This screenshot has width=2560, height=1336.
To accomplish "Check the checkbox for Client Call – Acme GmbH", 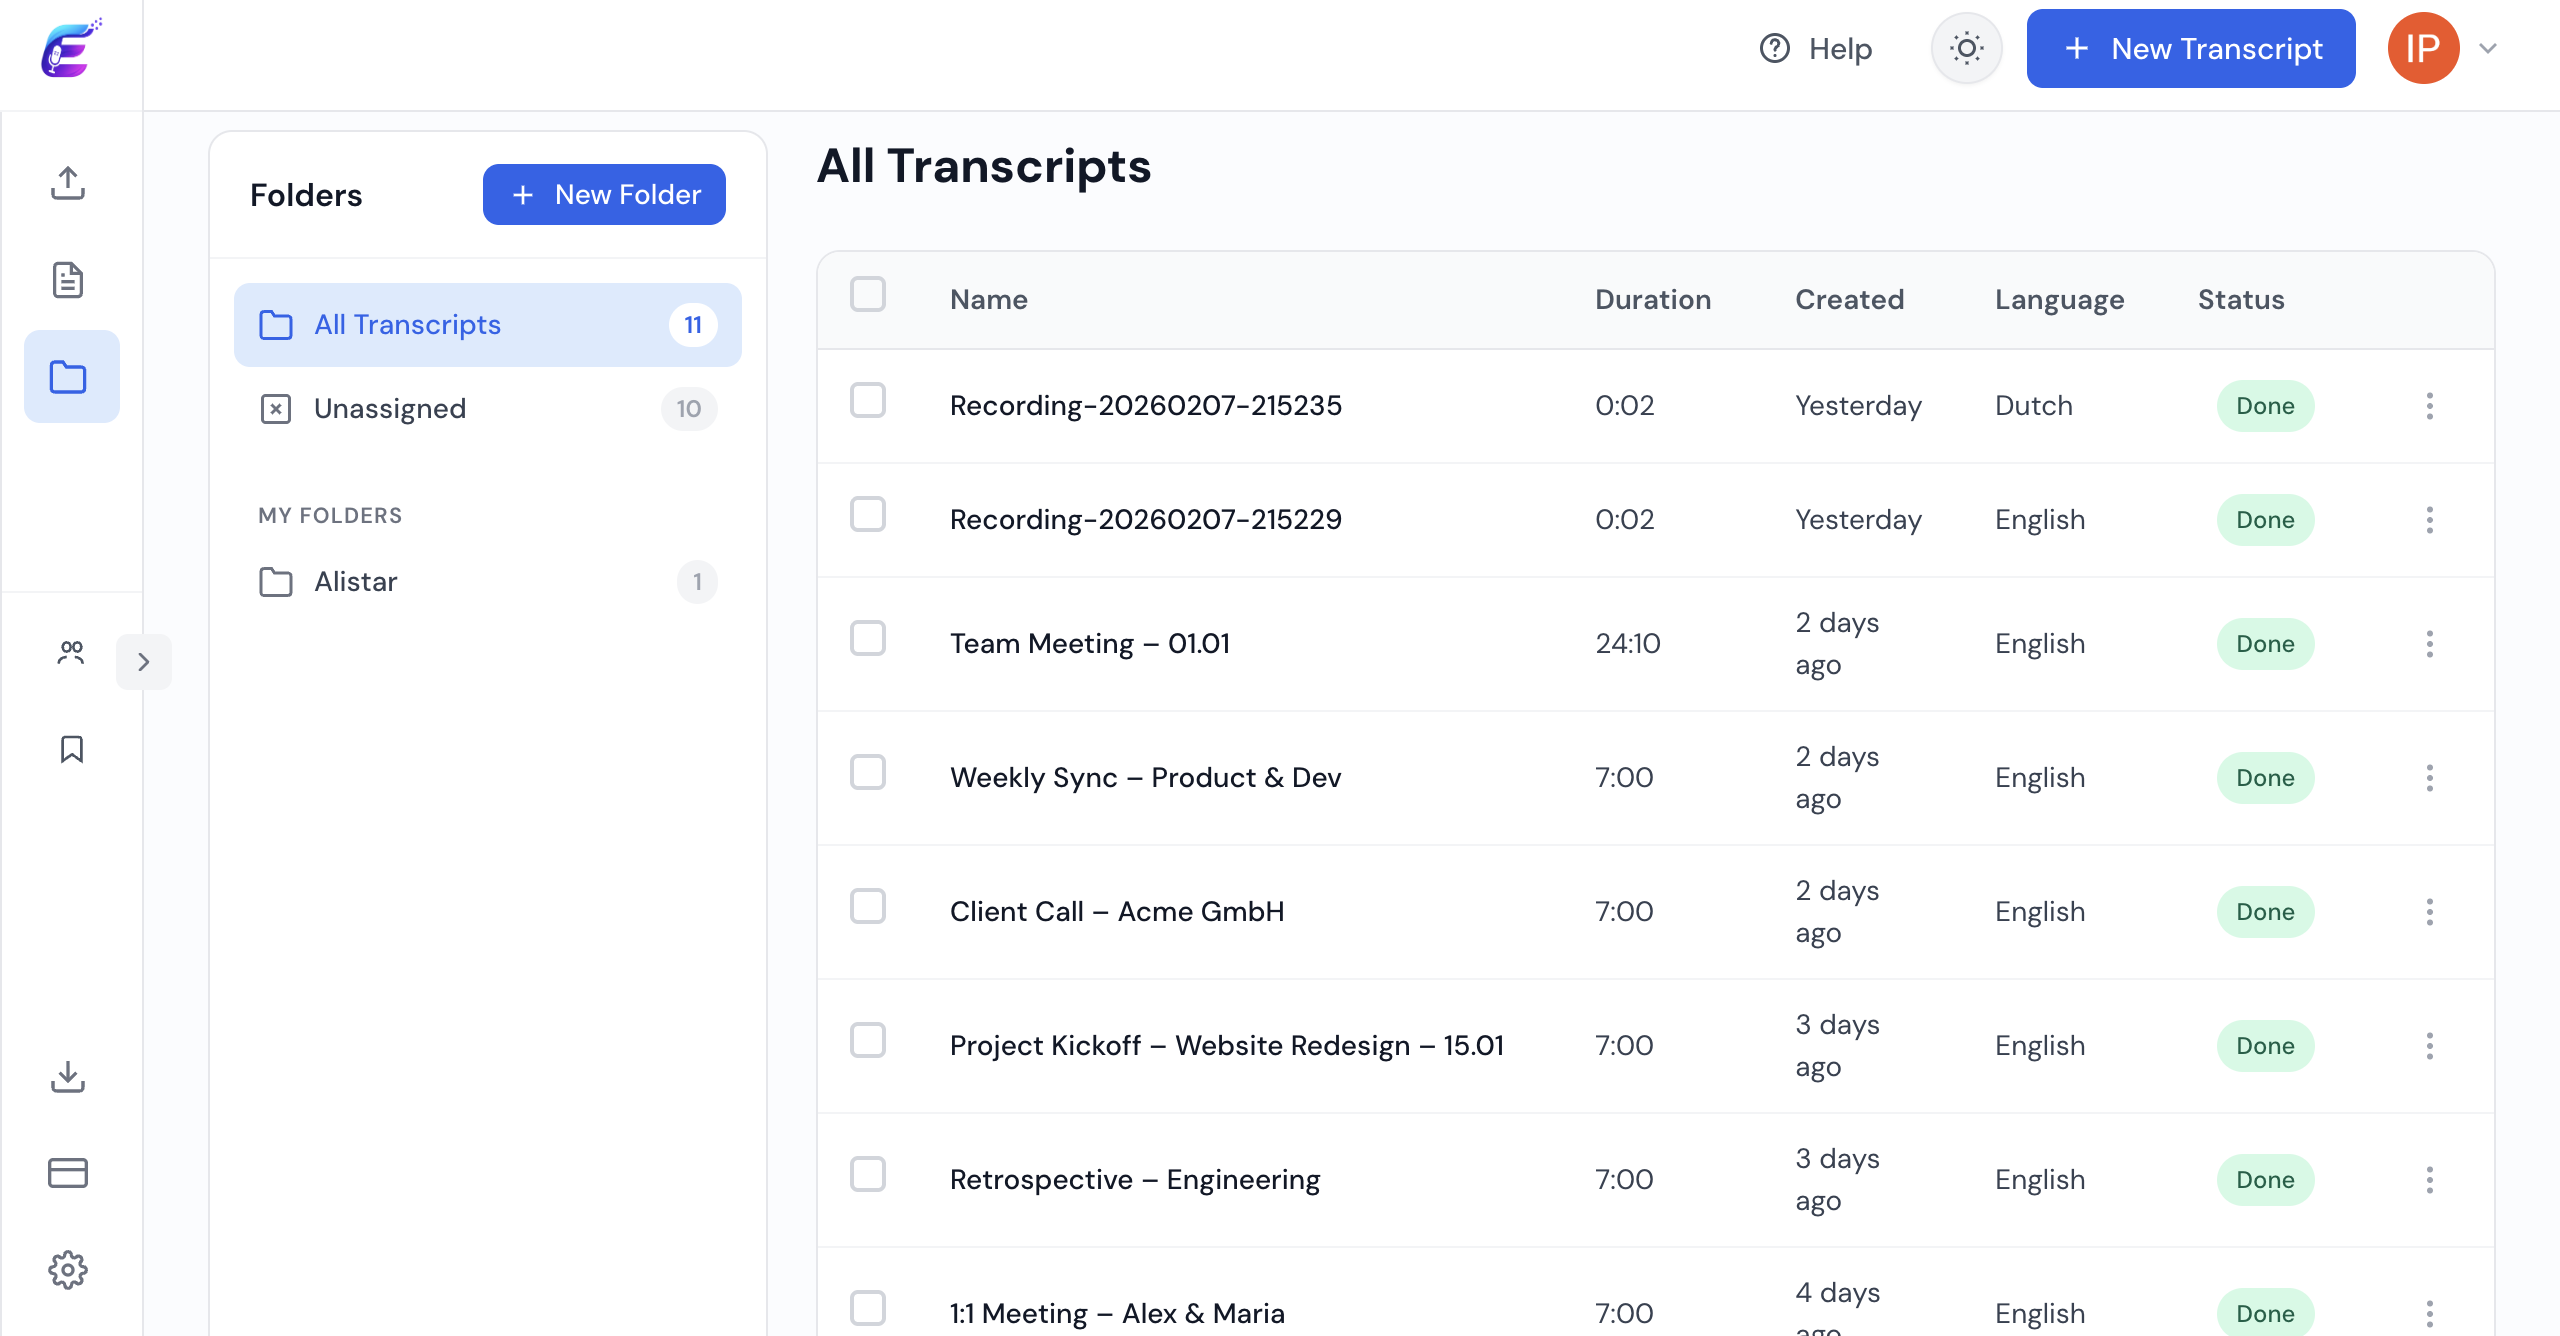I will tap(868, 906).
